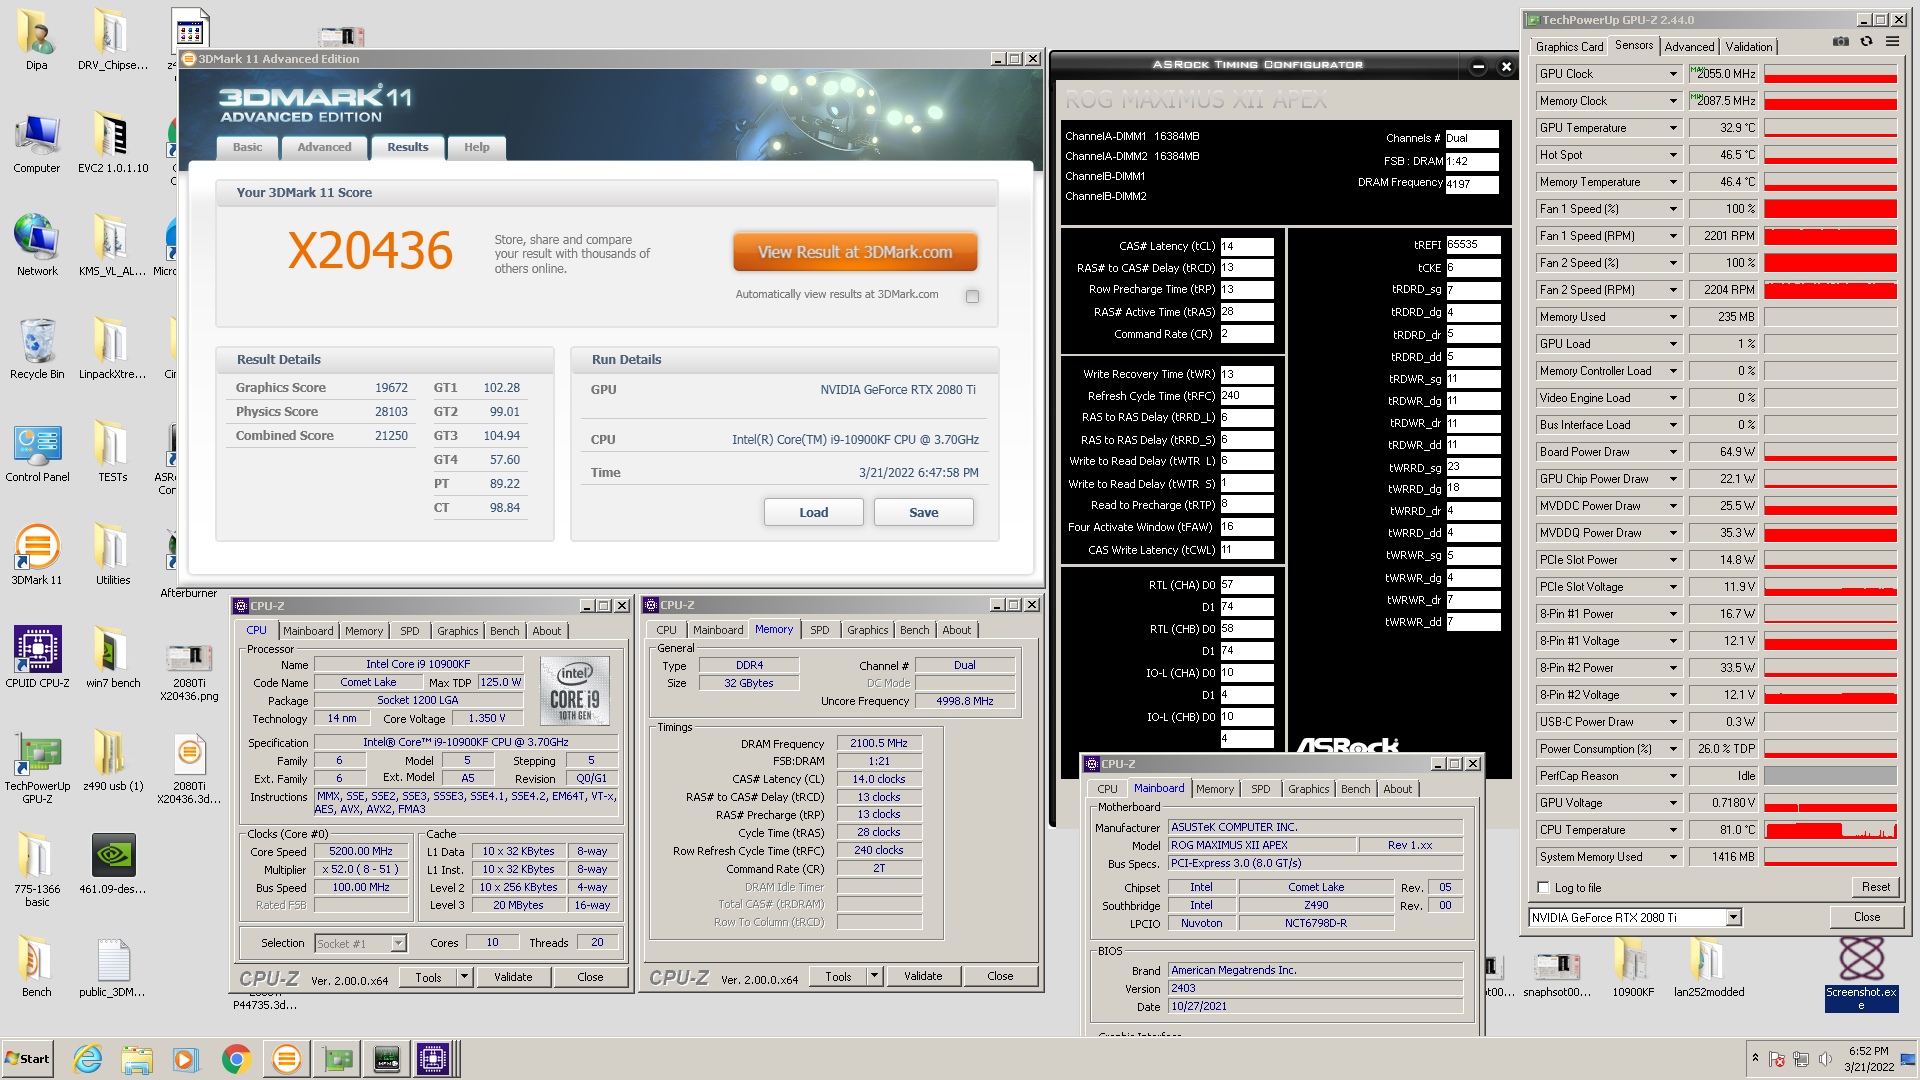The height and width of the screenshot is (1080, 1920).
Task: Open Windows Media Player from taskbar
Action: [x=186, y=1059]
